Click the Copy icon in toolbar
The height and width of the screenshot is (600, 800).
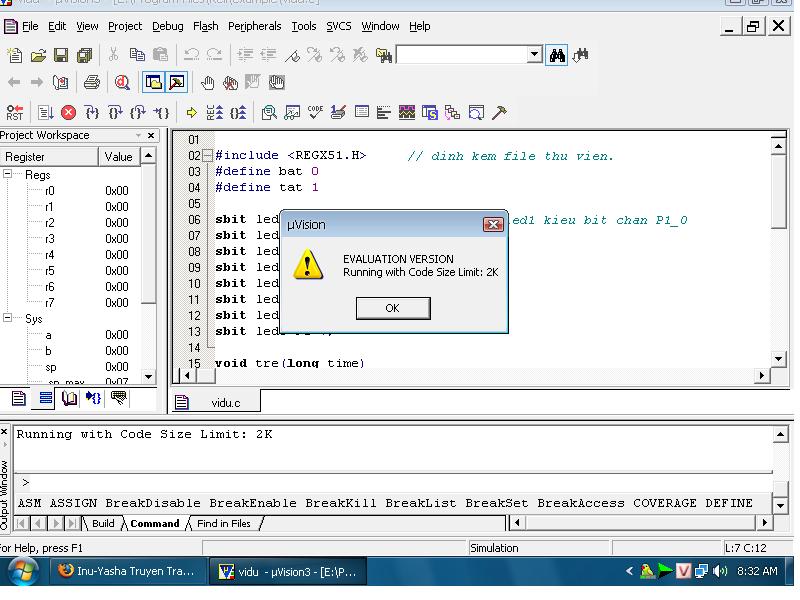[137, 55]
